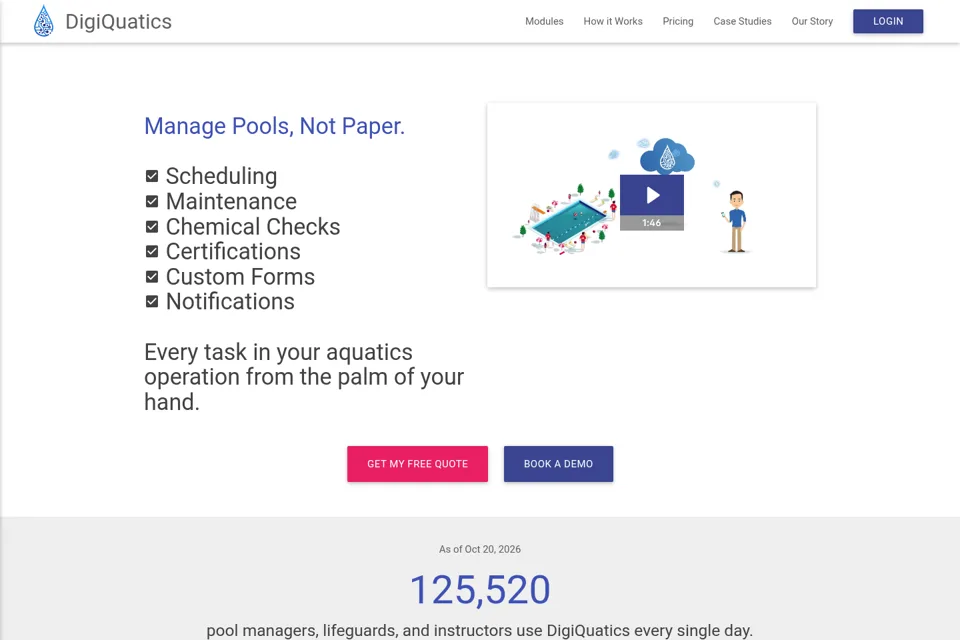This screenshot has height=640, width=960.
Task: Click the "Custom Forms" list text
Action: [240, 277]
